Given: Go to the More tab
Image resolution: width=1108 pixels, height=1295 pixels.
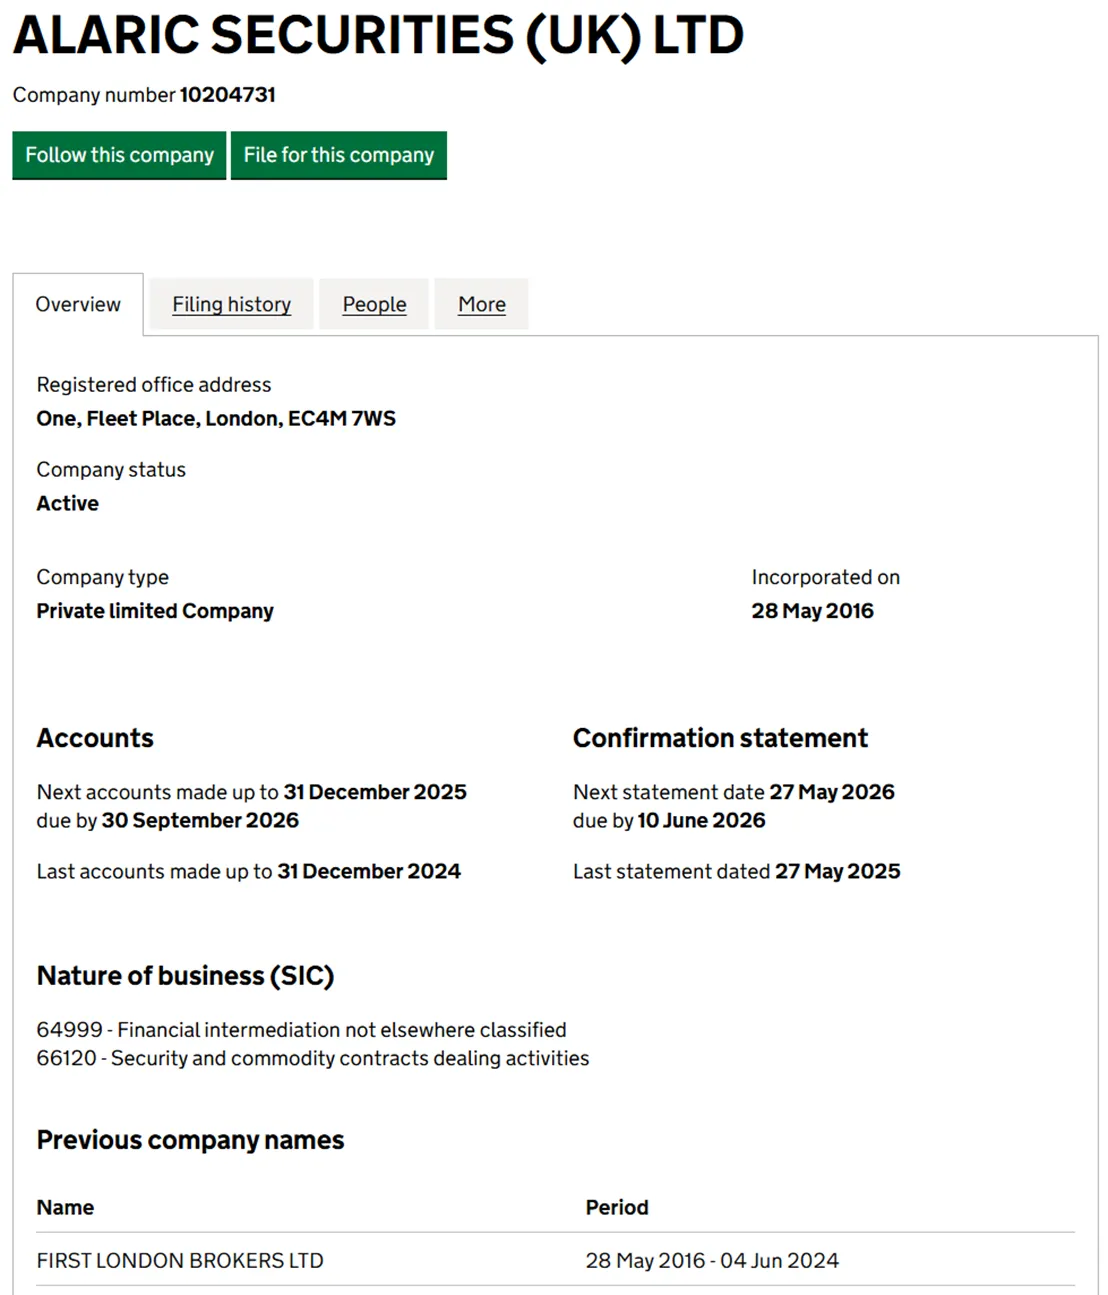Looking at the screenshot, I should (481, 304).
